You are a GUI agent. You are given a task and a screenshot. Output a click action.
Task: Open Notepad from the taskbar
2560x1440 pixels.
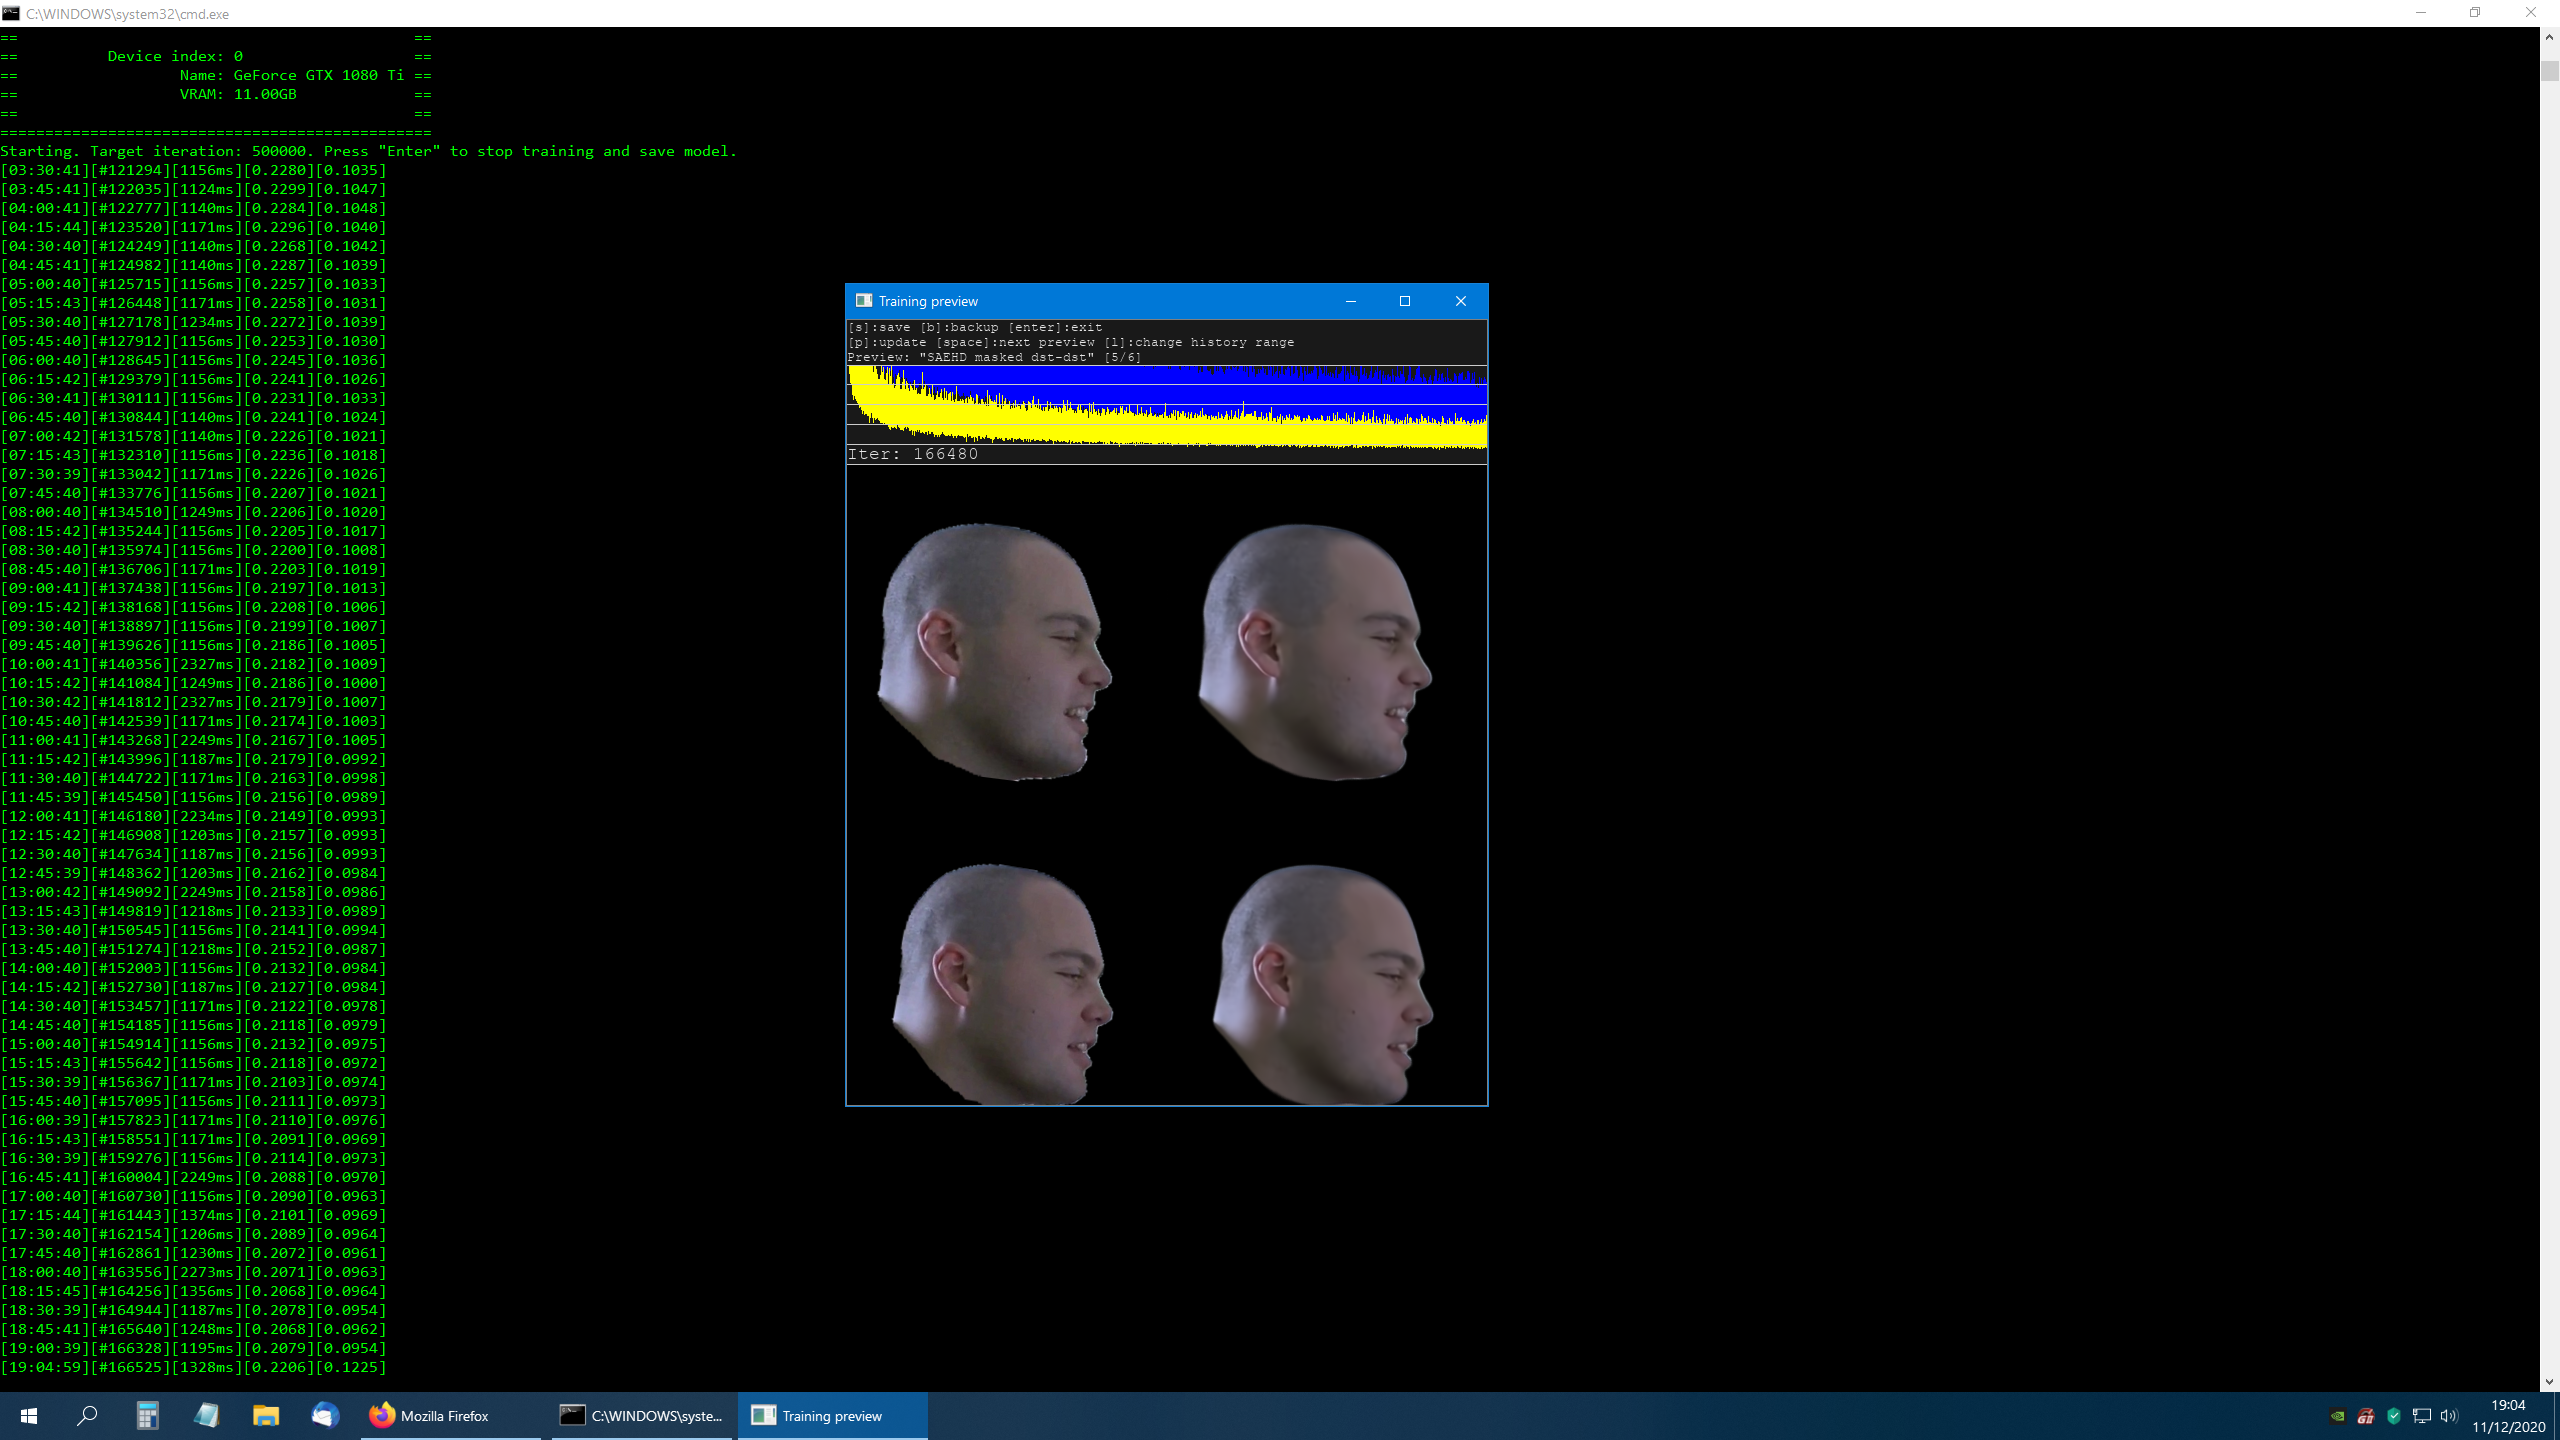tap(206, 1415)
